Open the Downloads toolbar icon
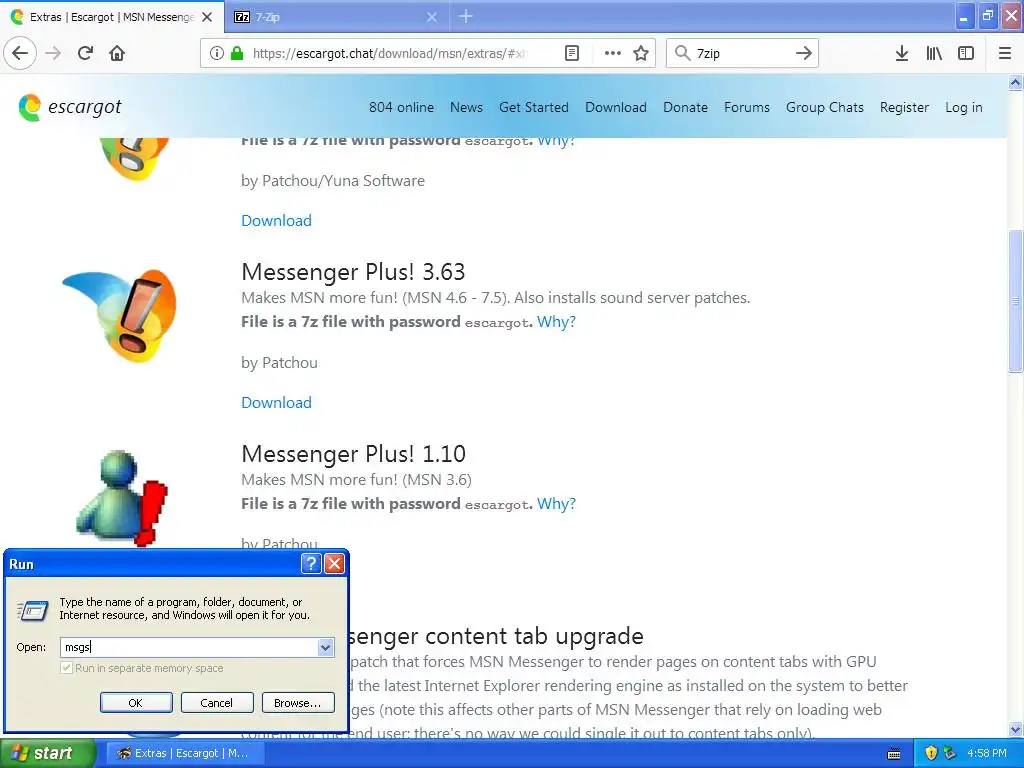 click(x=902, y=53)
